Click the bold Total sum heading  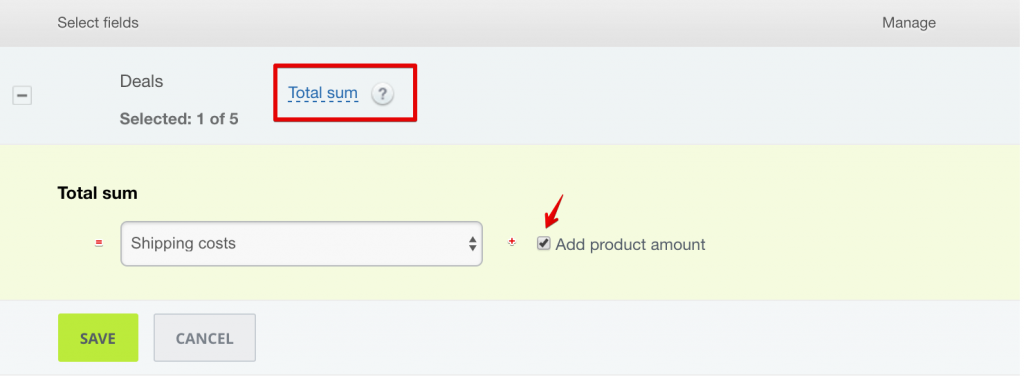97,193
